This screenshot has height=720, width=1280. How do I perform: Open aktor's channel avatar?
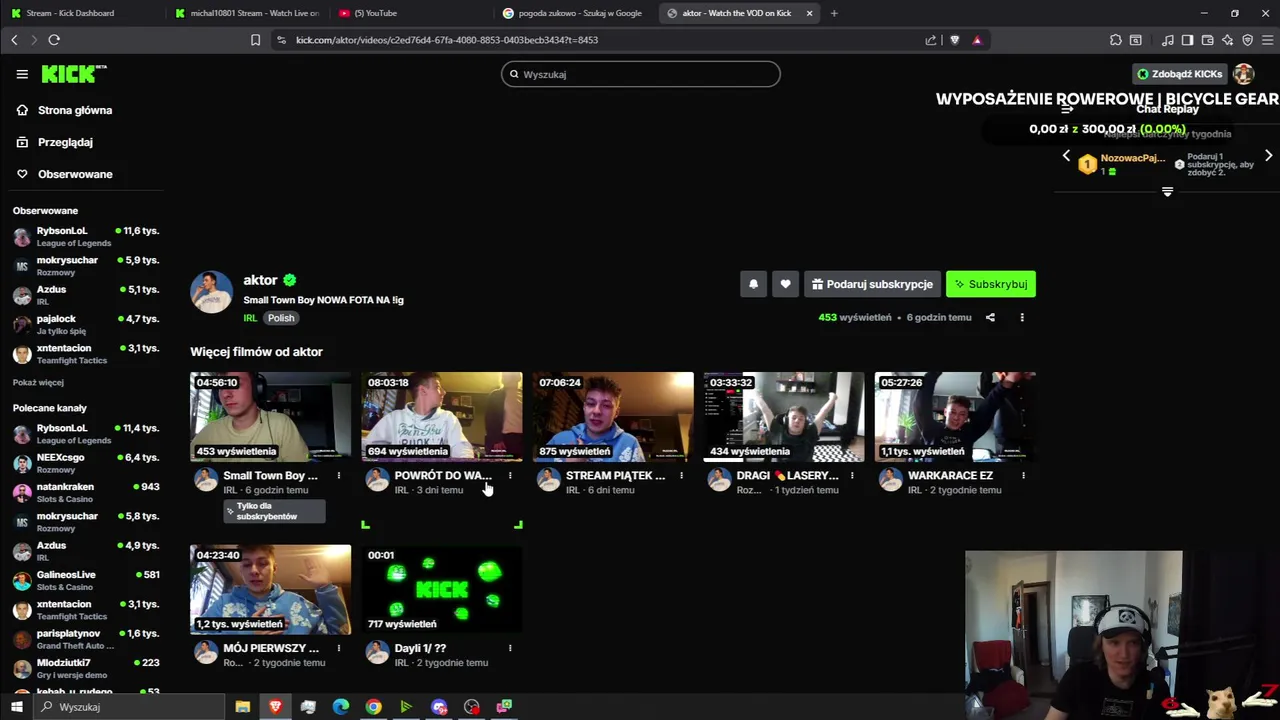tap(211, 292)
